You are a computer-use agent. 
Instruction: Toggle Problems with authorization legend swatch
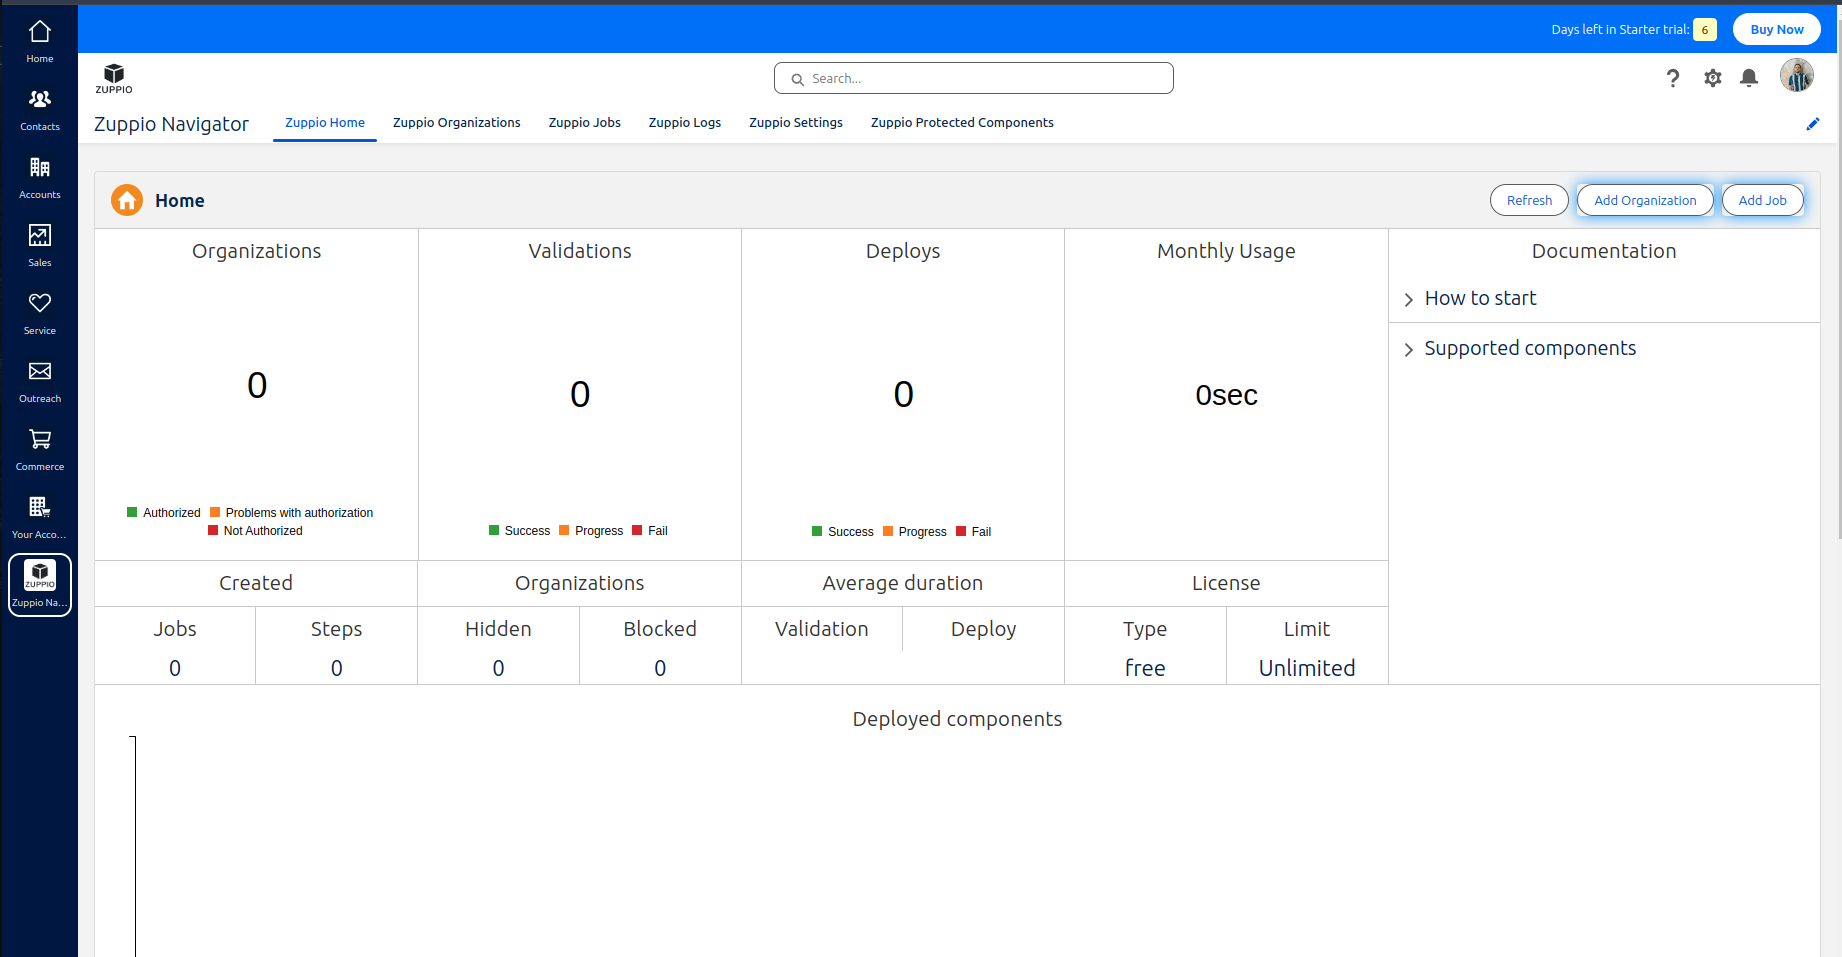point(215,512)
